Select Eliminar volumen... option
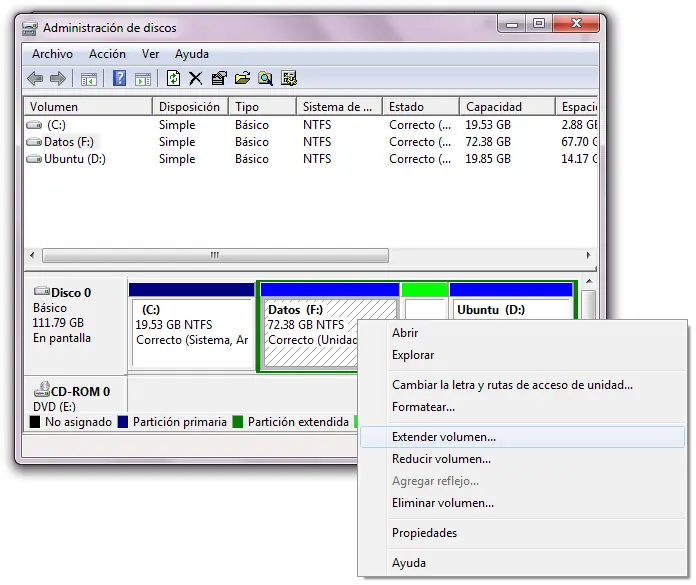696x585 pixels. click(x=522, y=503)
